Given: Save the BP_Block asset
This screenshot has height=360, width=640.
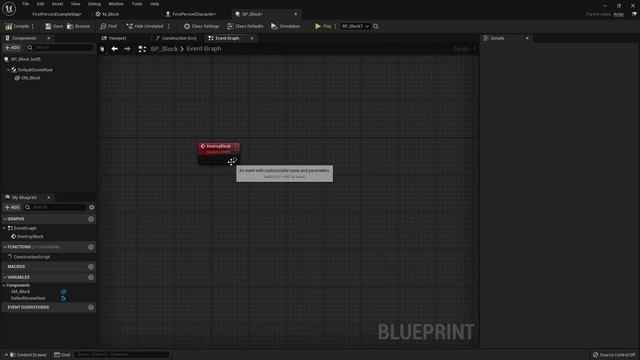Looking at the screenshot, I should [54, 26].
